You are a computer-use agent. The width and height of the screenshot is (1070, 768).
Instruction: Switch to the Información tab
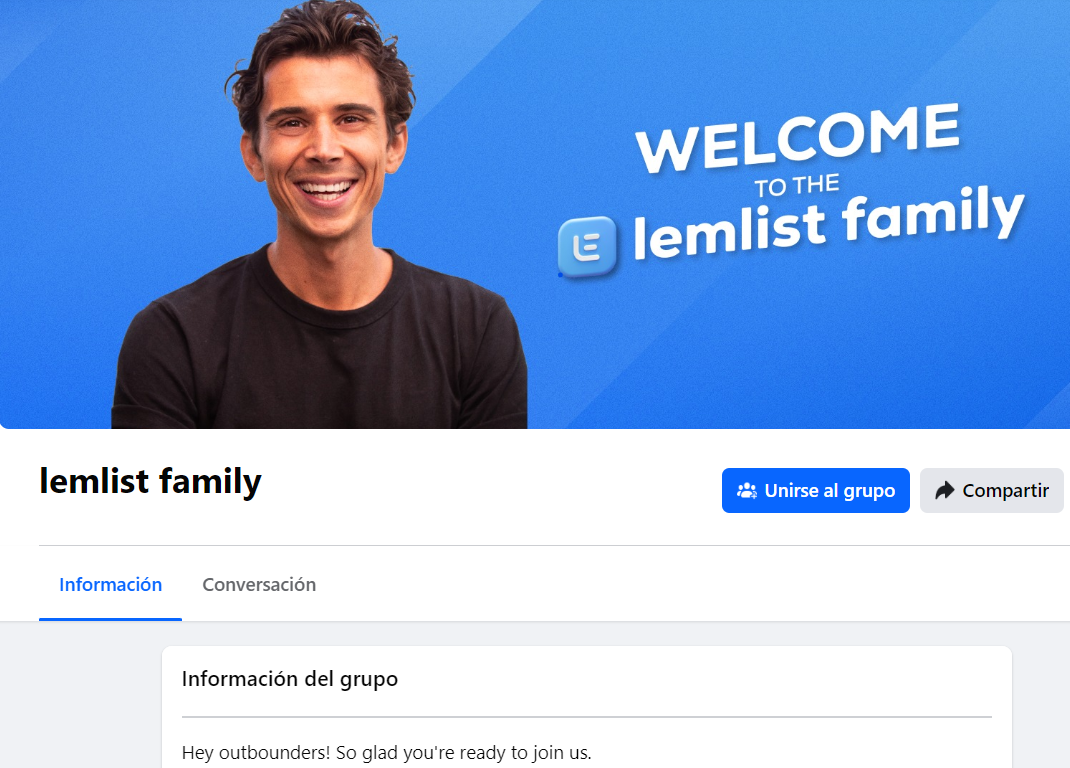[x=111, y=584]
